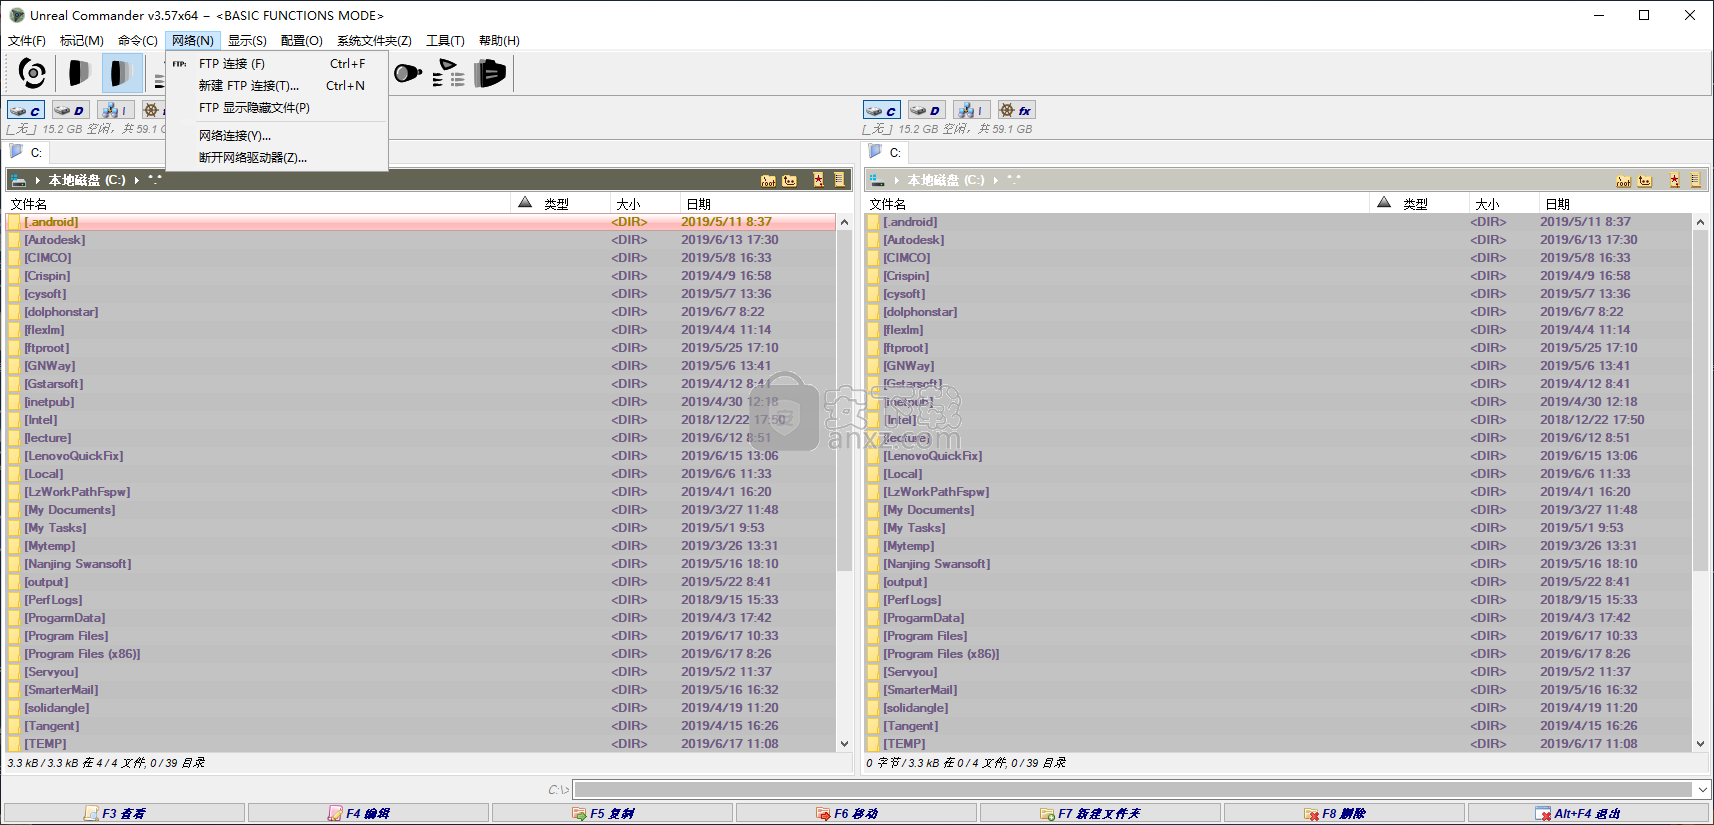Click the F8 删除 button
The width and height of the screenshot is (1714, 825).
click(1344, 814)
